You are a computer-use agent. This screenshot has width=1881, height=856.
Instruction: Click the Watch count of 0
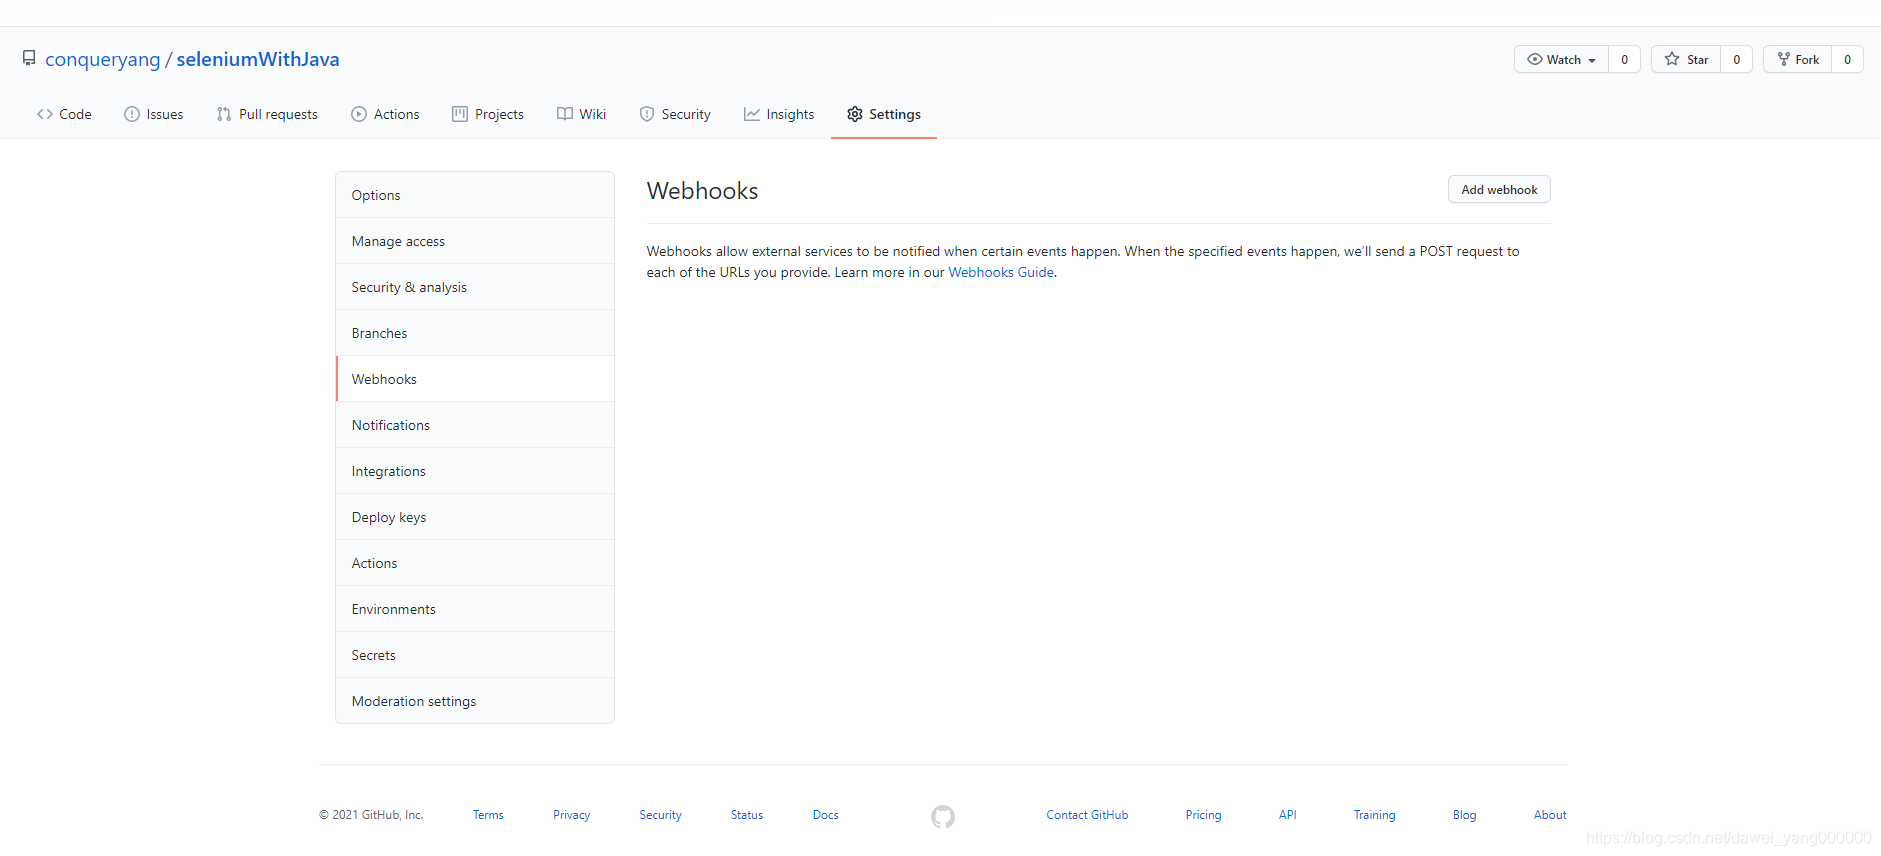click(1624, 59)
